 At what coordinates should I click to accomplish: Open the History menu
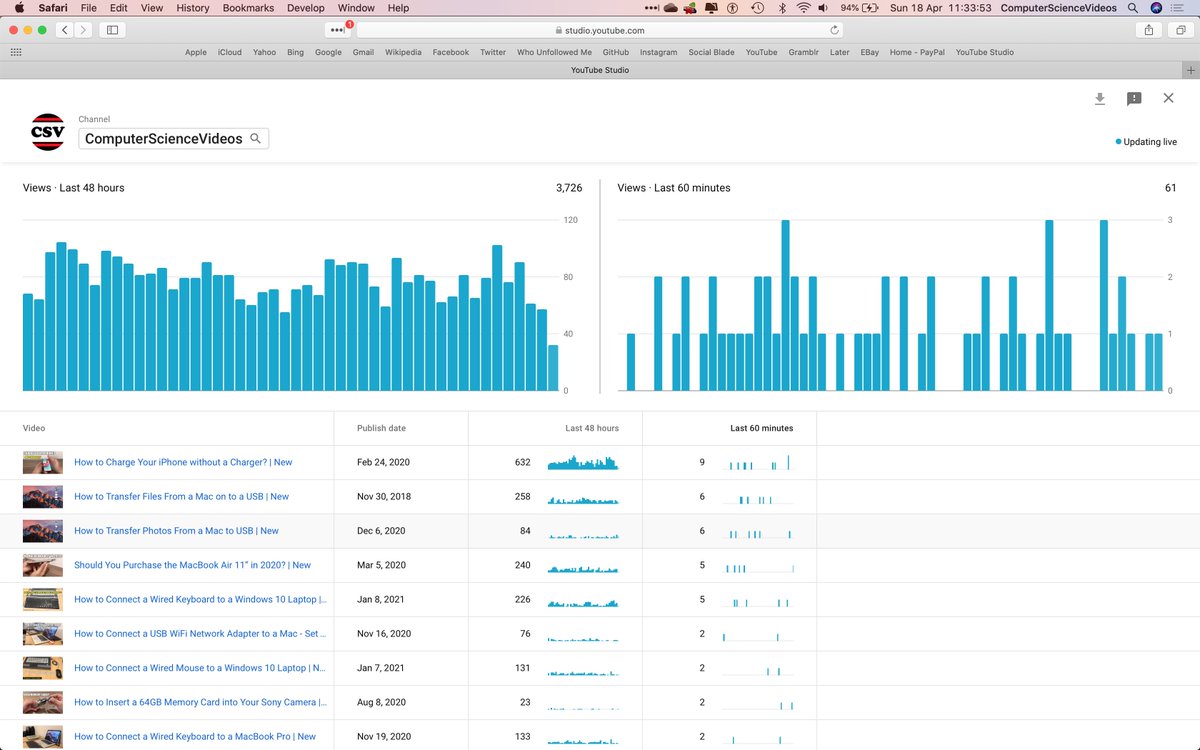point(193,8)
